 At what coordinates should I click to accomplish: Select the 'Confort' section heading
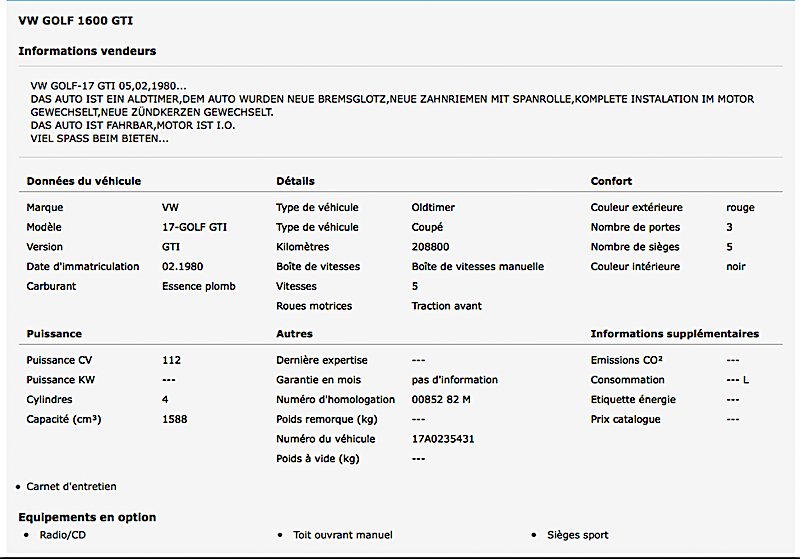(x=611, y=181)
